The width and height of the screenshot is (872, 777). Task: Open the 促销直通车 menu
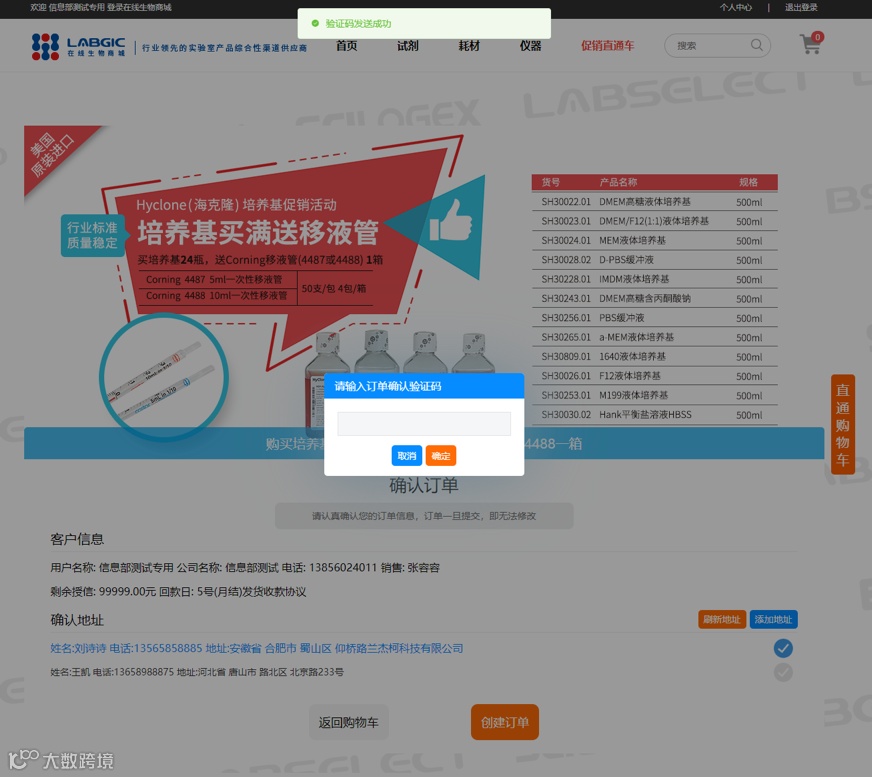click(x=607, y=46)
